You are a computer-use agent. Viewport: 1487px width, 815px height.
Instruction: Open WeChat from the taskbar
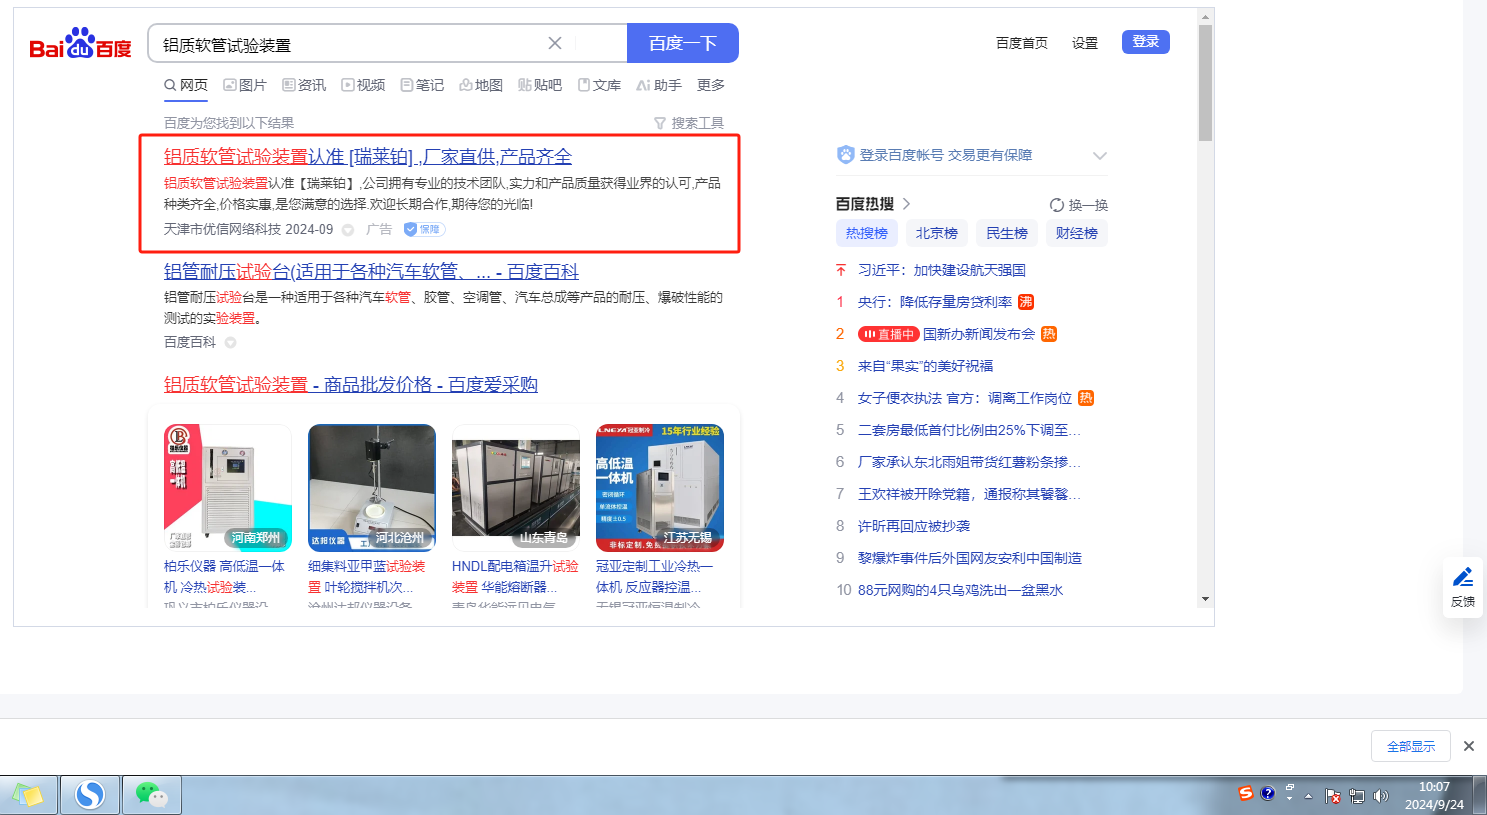coord(152,795)
